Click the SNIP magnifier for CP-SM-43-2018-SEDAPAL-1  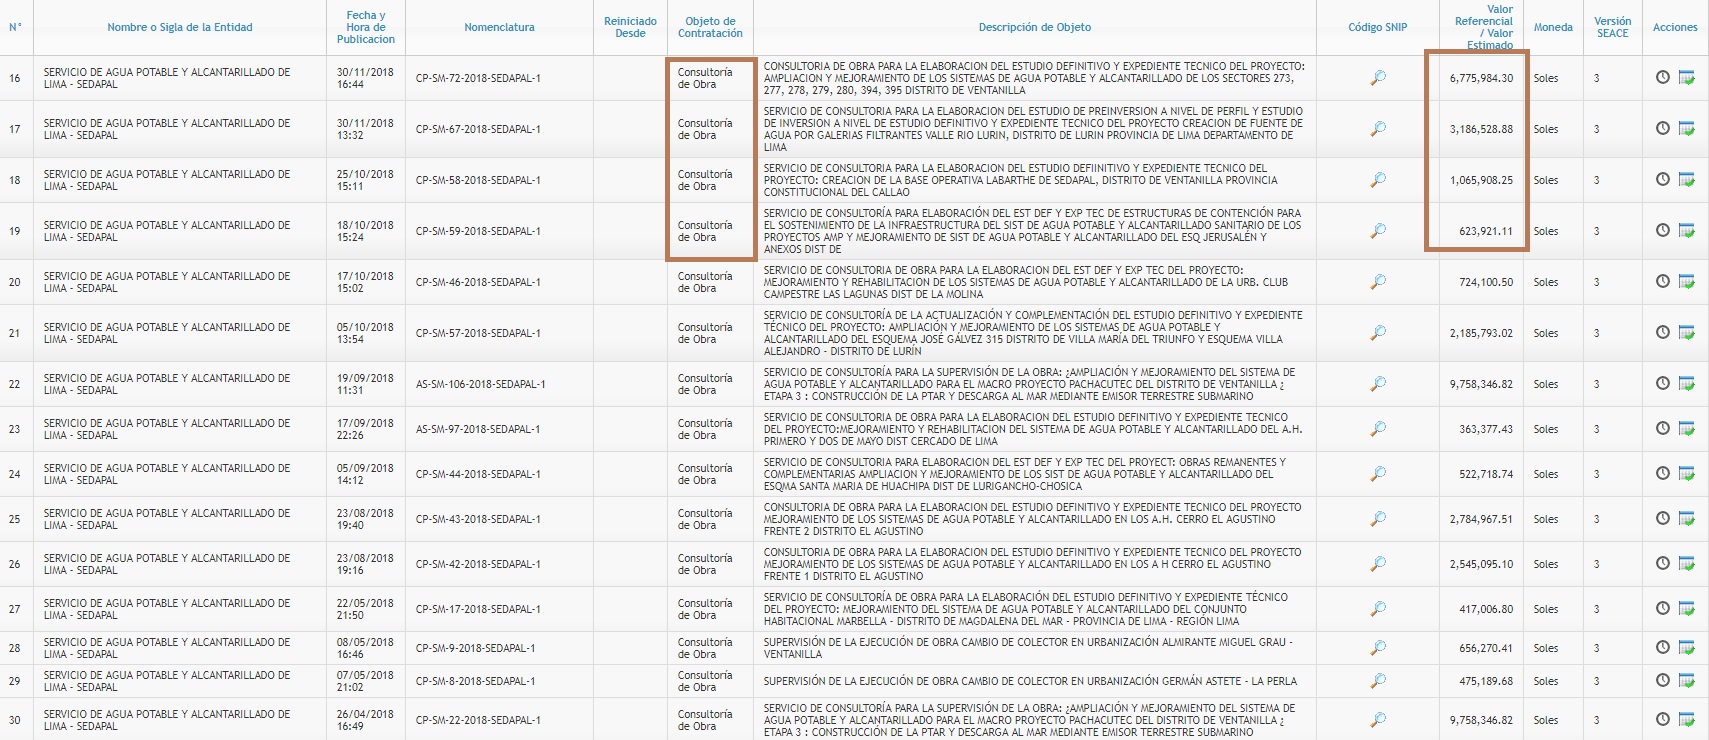coord(1377,519)
